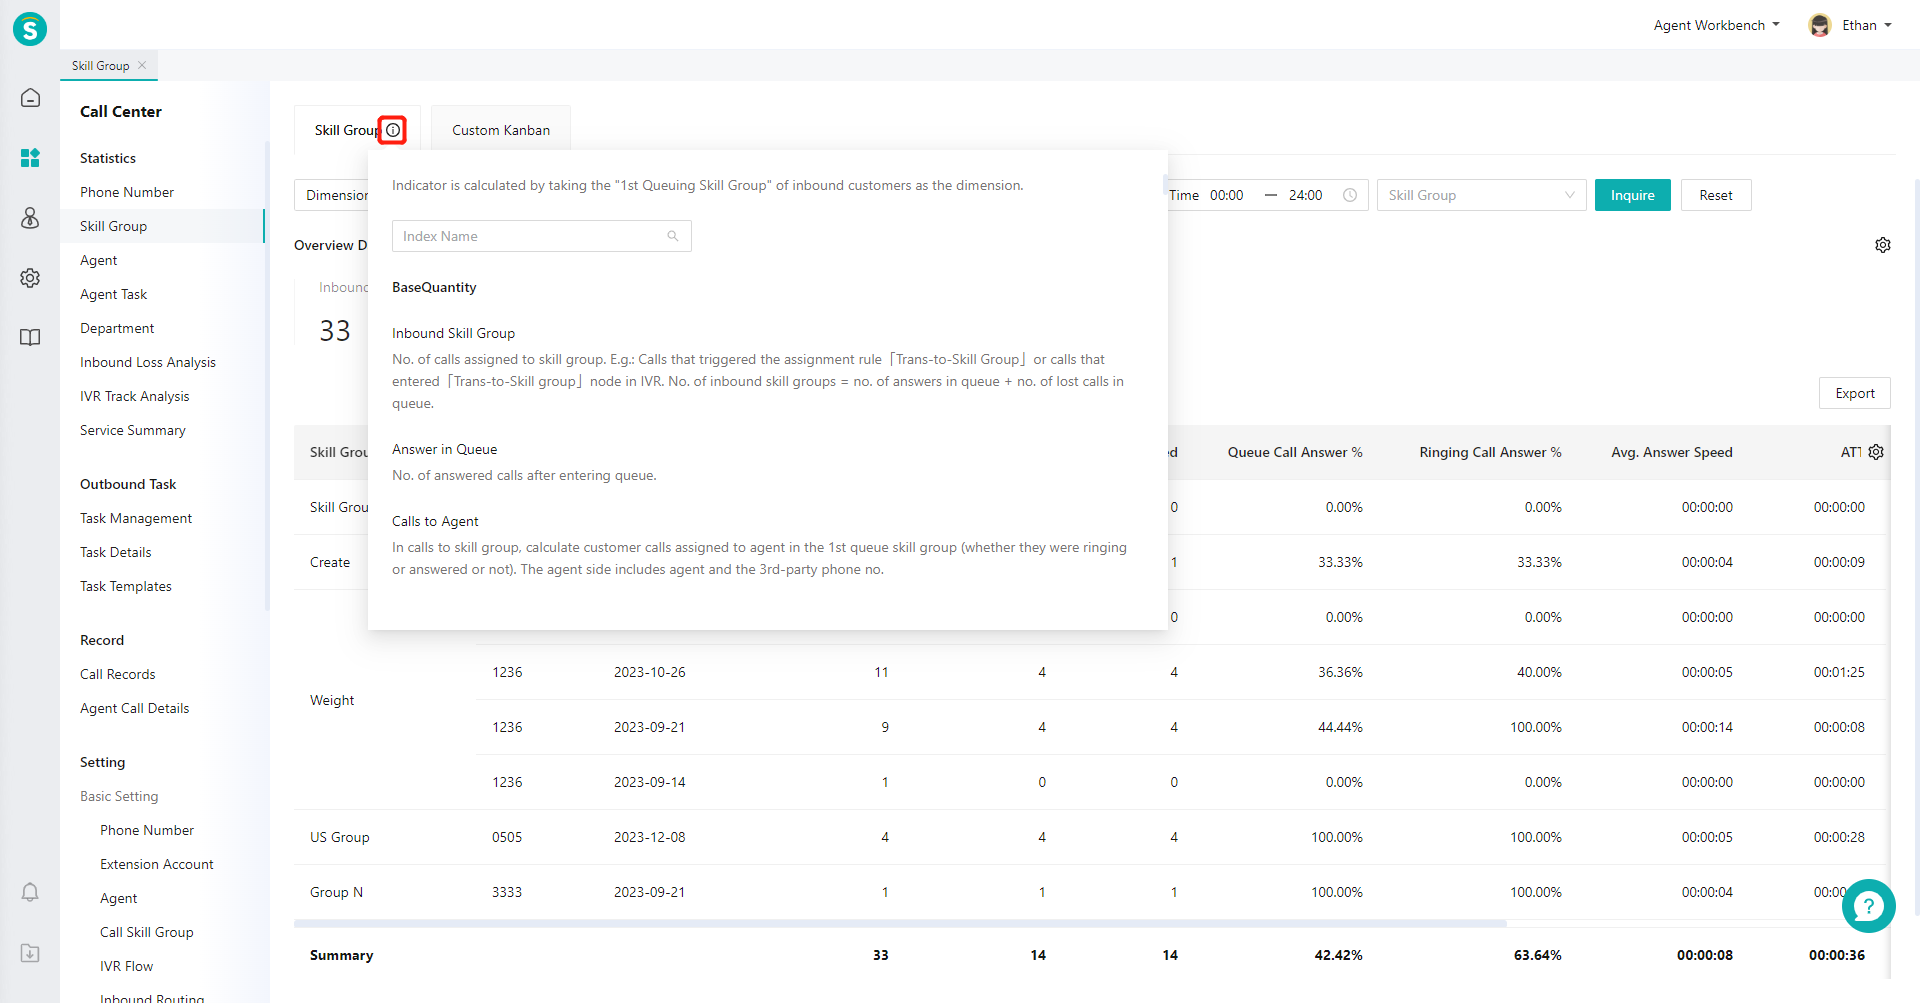Click the Reset button

click(x=1715, y=195)
